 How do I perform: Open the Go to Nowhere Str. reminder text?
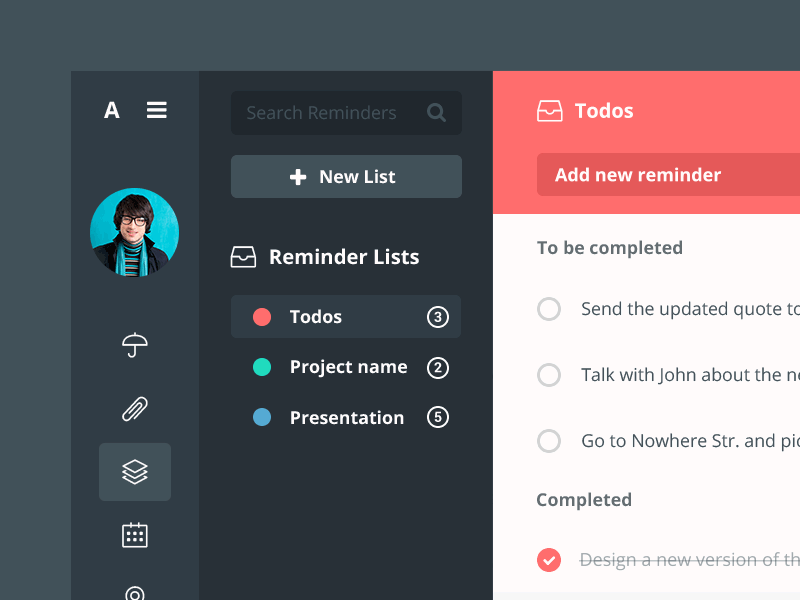pyautogui.click(x=690, y=441)
